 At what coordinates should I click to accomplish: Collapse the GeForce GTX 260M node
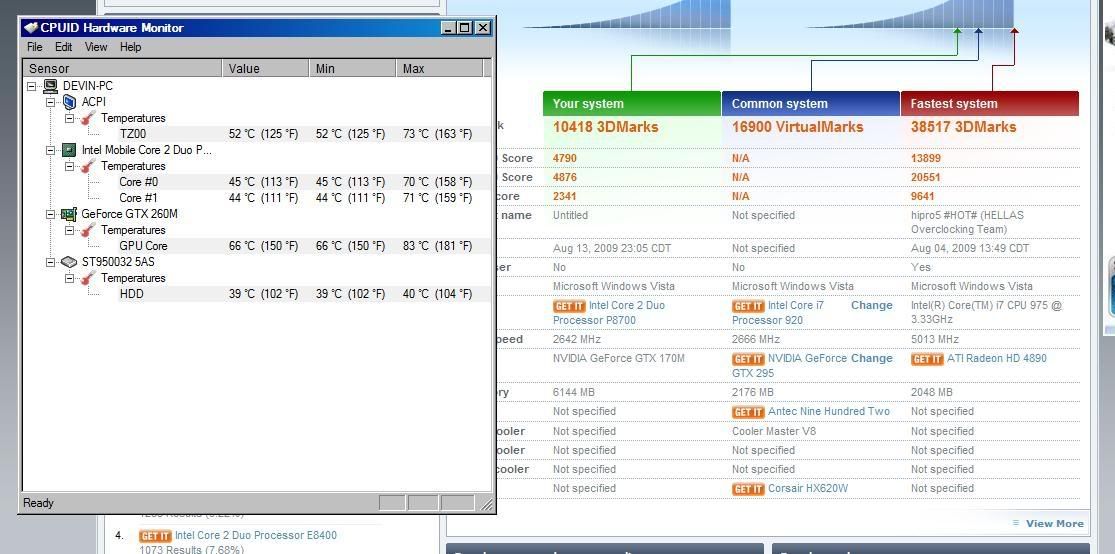coord(50,214)
